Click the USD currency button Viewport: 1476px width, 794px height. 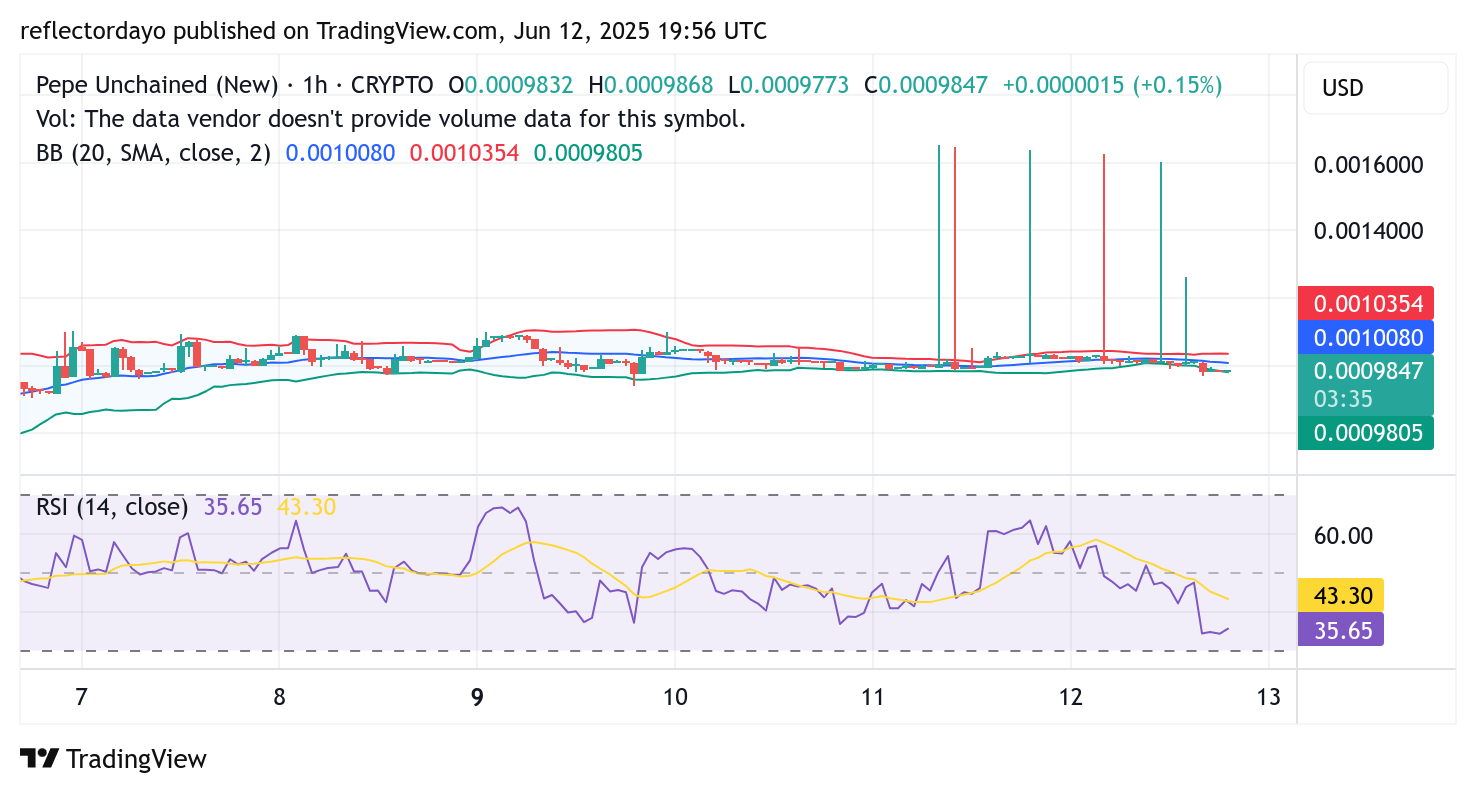tap(1376, 88)
